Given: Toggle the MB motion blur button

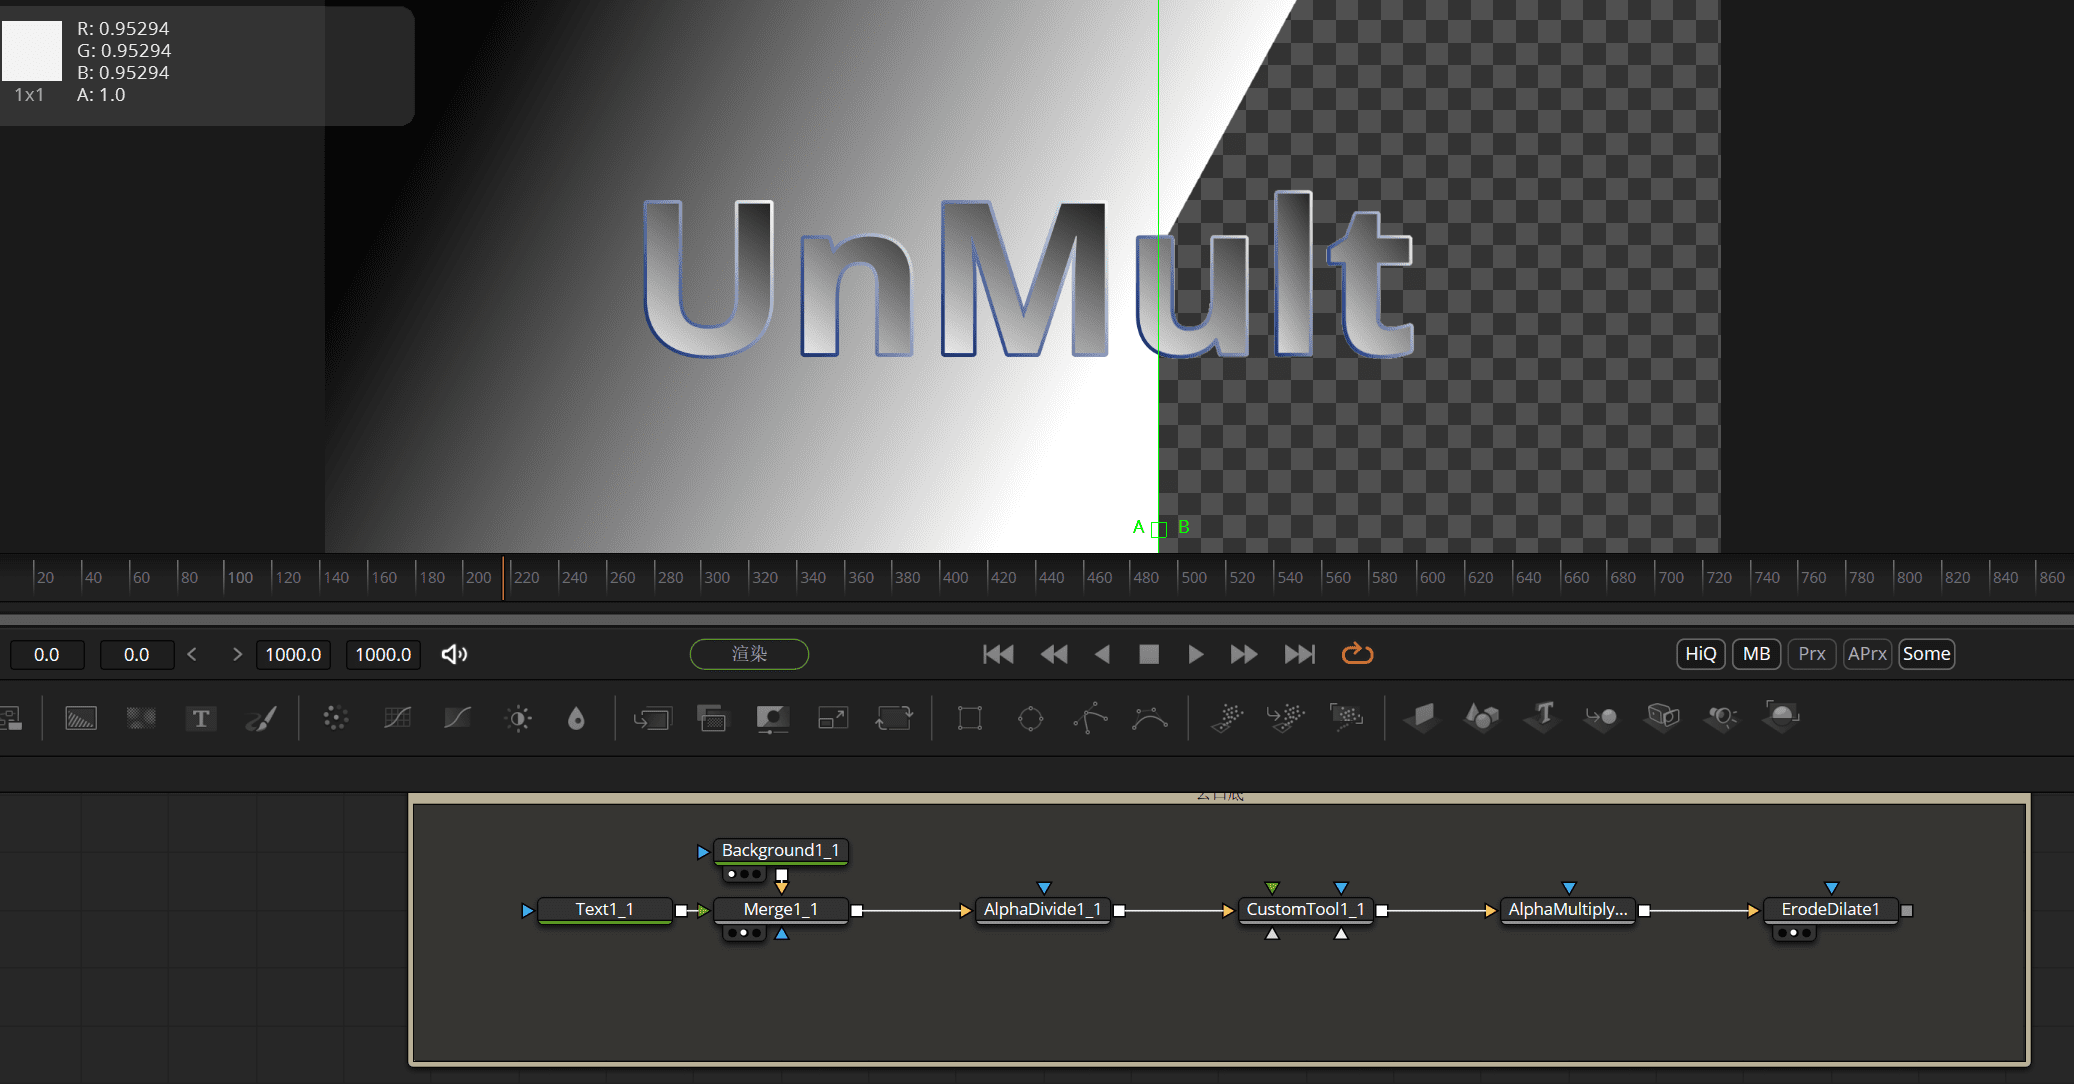Looking at the screenshot, I should coord(1756,654).
